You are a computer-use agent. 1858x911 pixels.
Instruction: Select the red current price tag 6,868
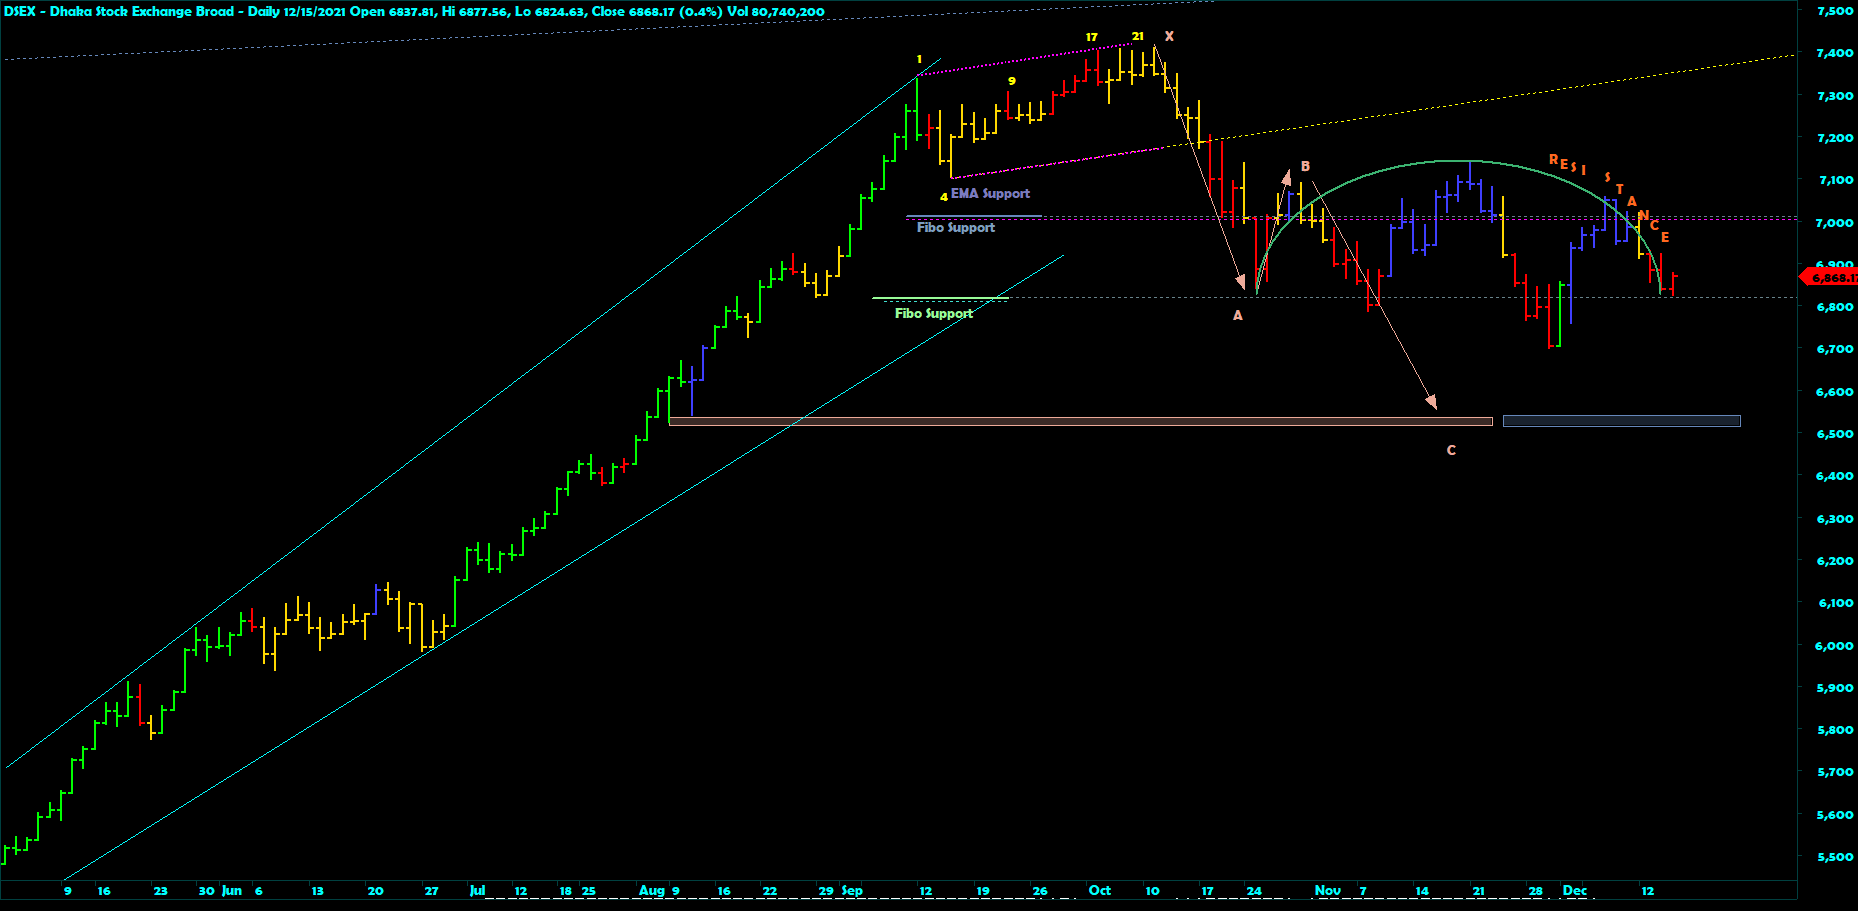1828,277
